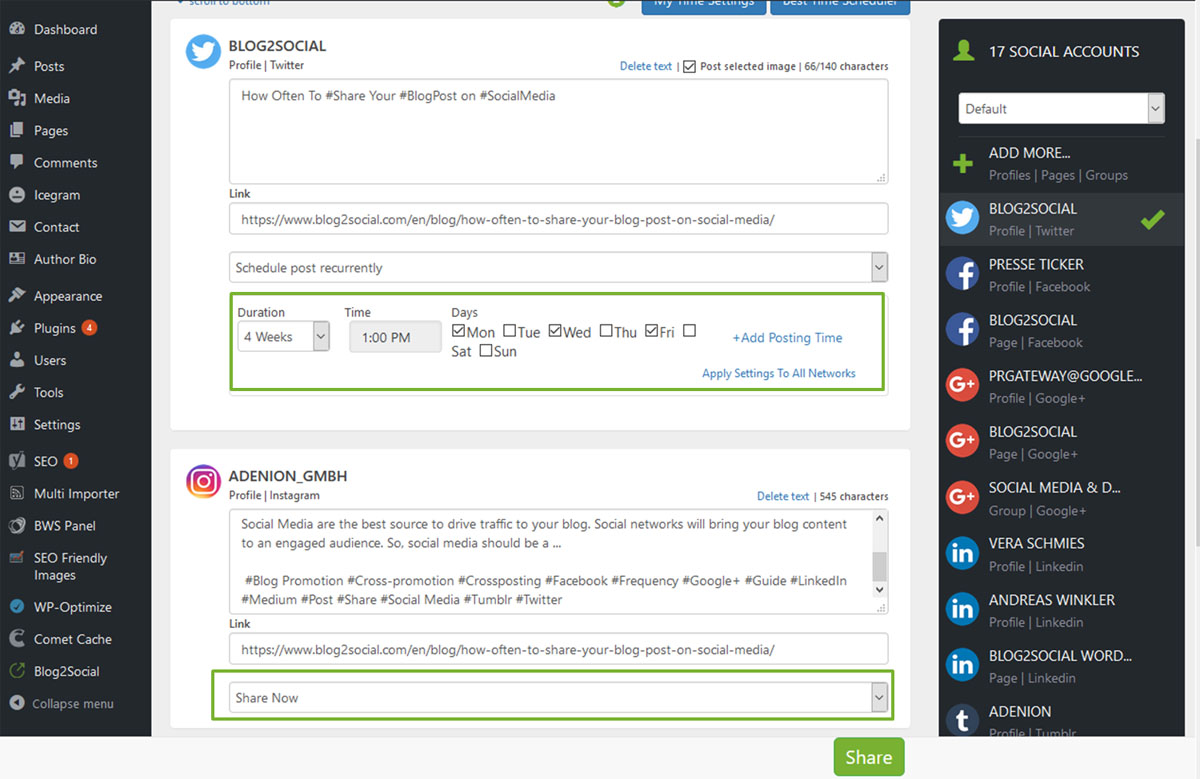1200x779 pixels.
Task: Click the Twitter post text area
Action: tap(558, 132)
